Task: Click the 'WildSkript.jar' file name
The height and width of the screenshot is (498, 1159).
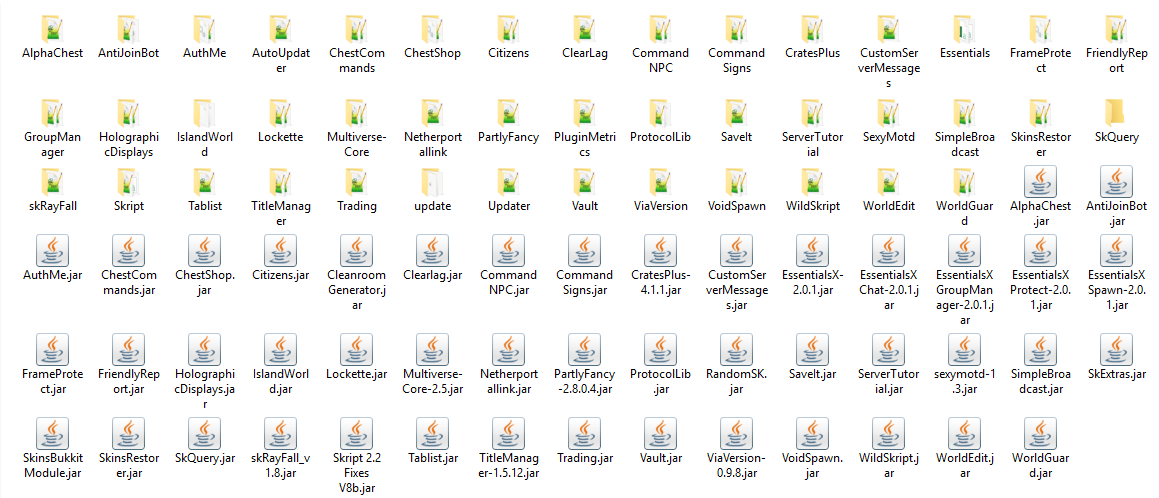Action: coord(889,465)
